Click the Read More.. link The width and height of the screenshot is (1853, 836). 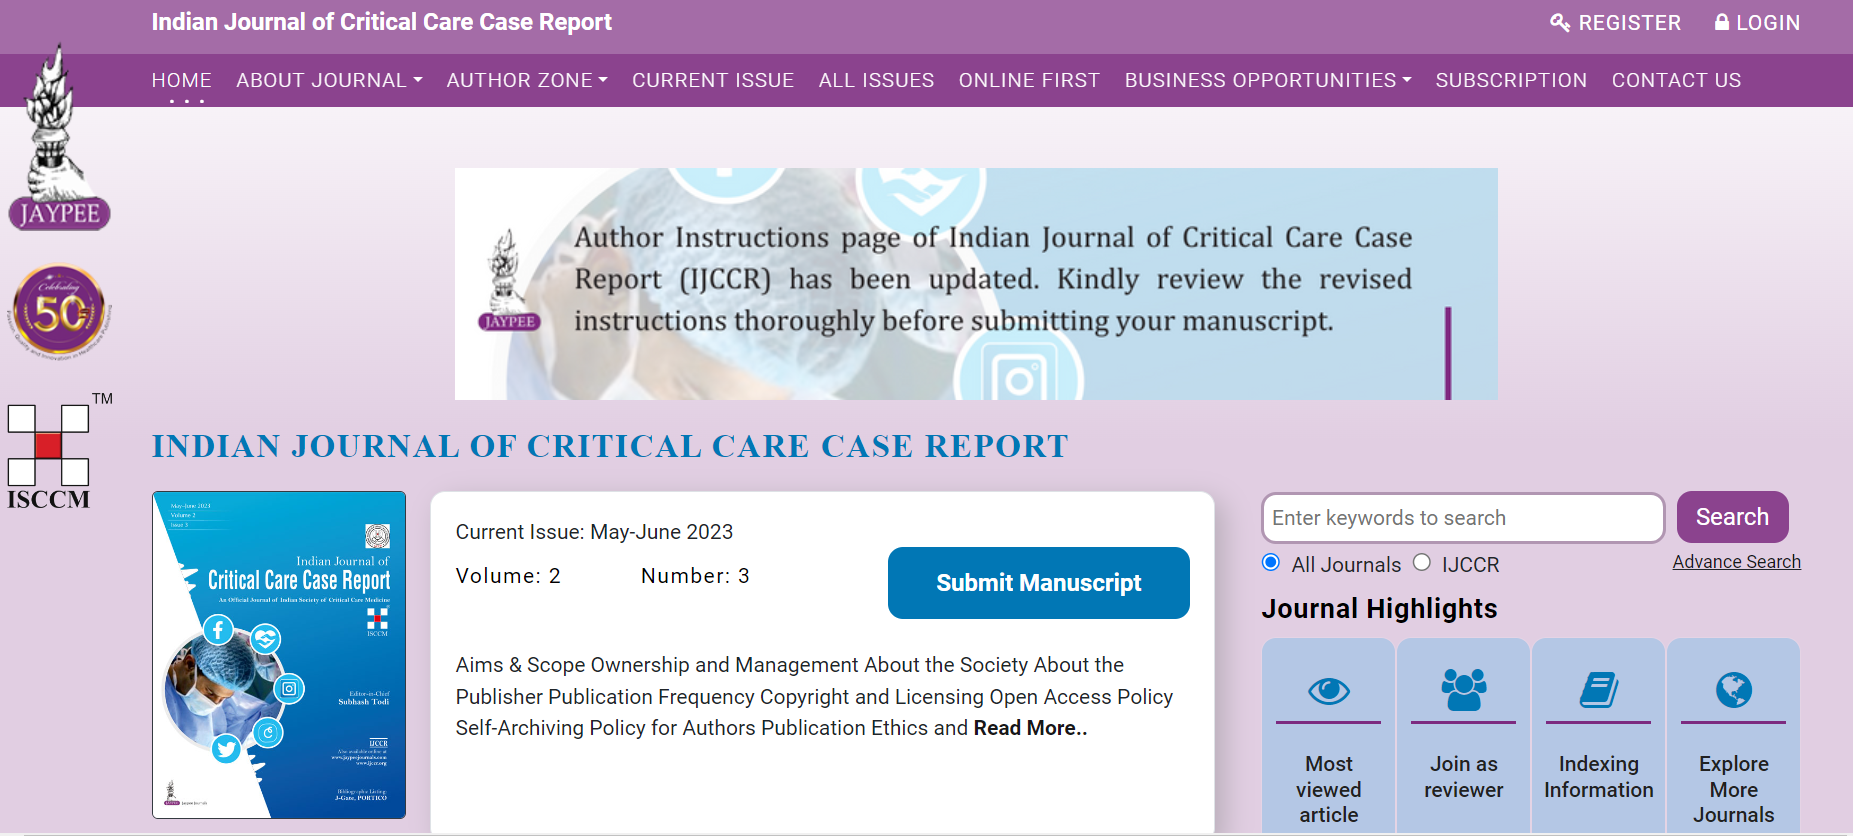(1030, 728)
